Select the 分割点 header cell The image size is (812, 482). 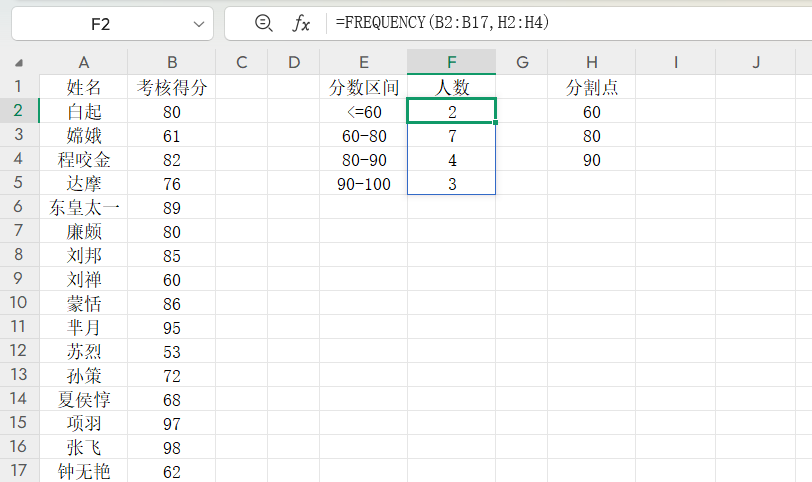coord(592,87)
